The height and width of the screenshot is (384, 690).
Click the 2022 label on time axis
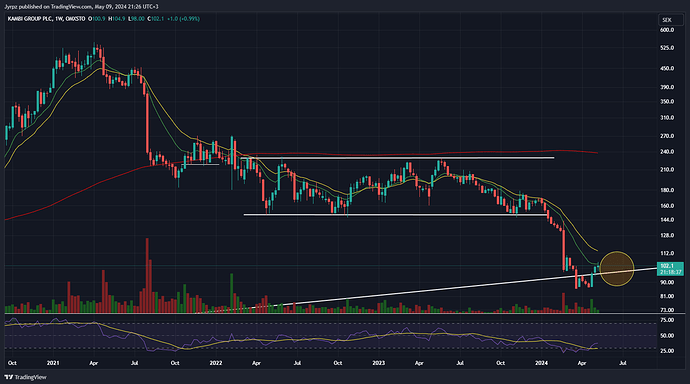pos(216,363)
